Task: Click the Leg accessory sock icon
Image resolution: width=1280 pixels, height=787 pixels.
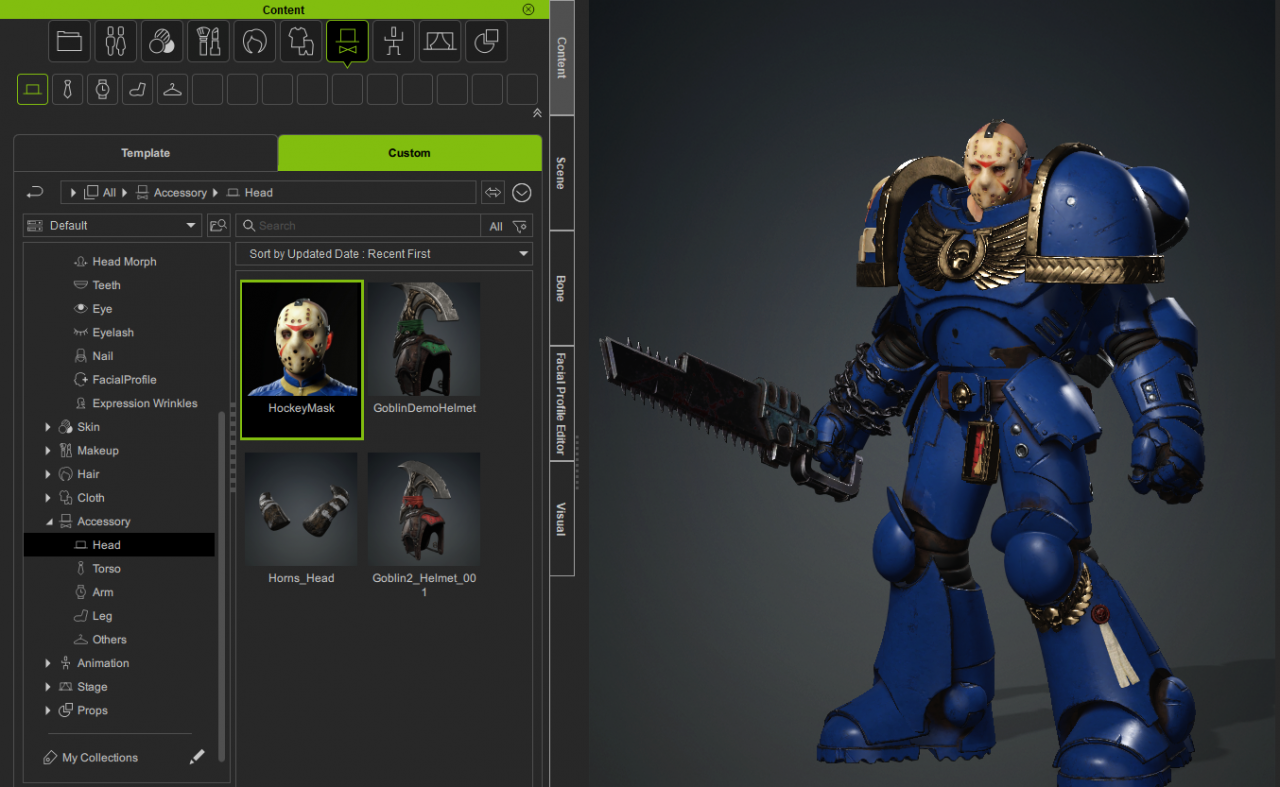Action: tap(138, 89)
